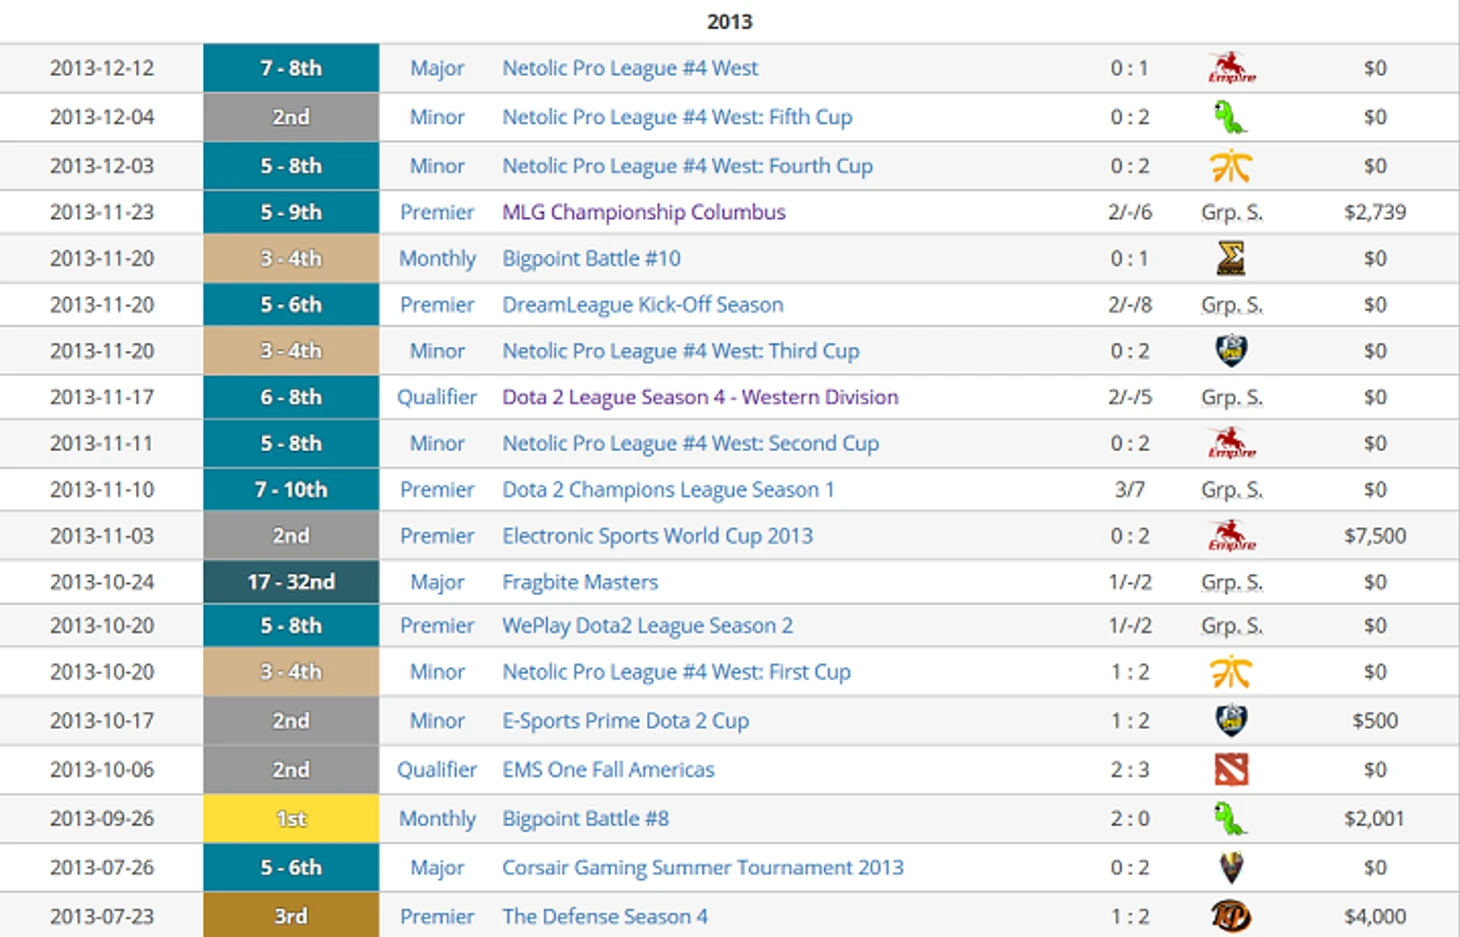Open the Fragbite Masters tournament page

click(580, 582)
